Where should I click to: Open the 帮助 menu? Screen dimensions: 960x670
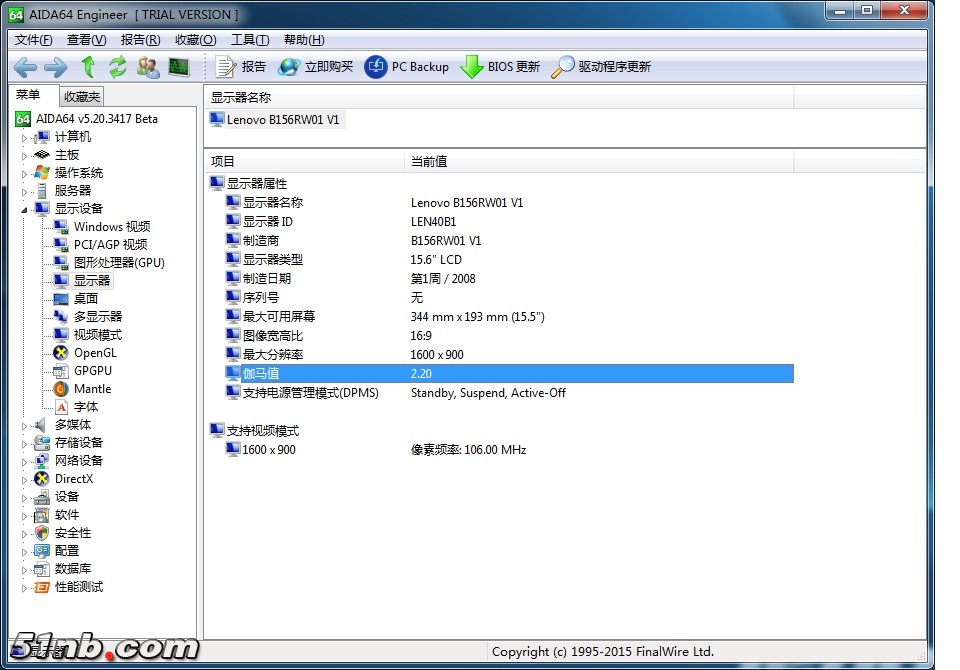[303, 39]
